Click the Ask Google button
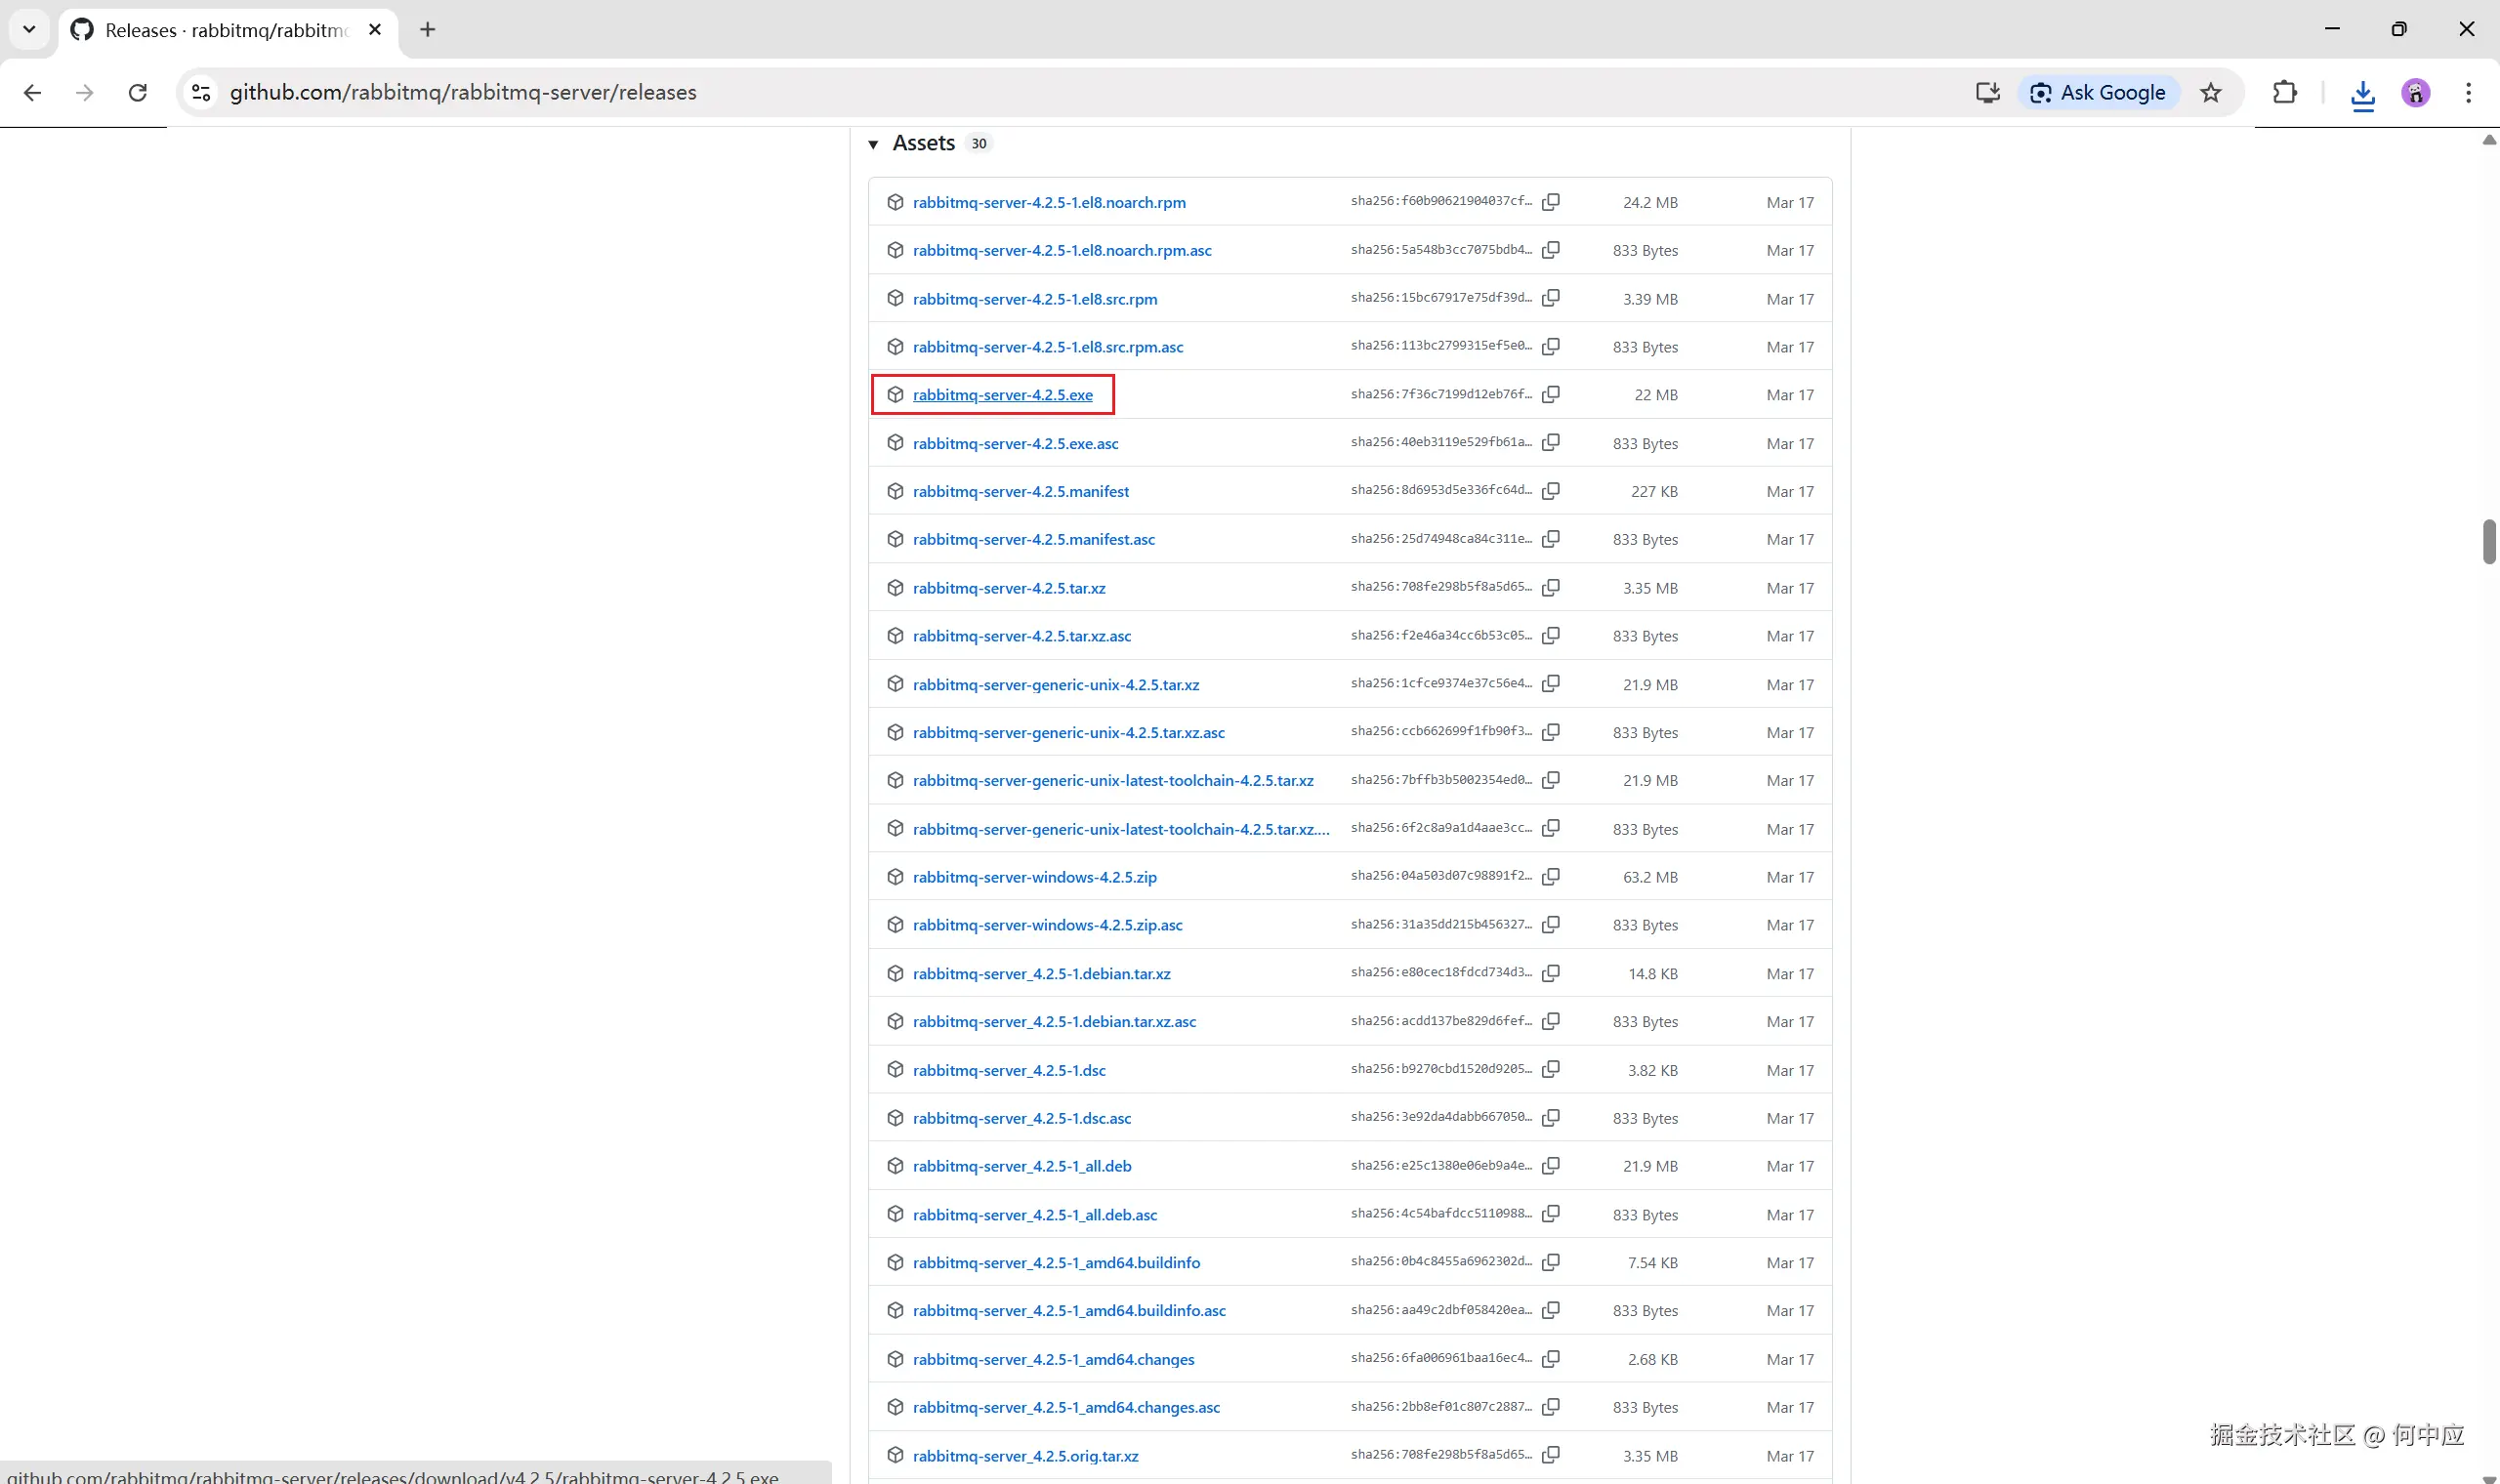Screen dimensions: 2500x1484 [2098, 93]
